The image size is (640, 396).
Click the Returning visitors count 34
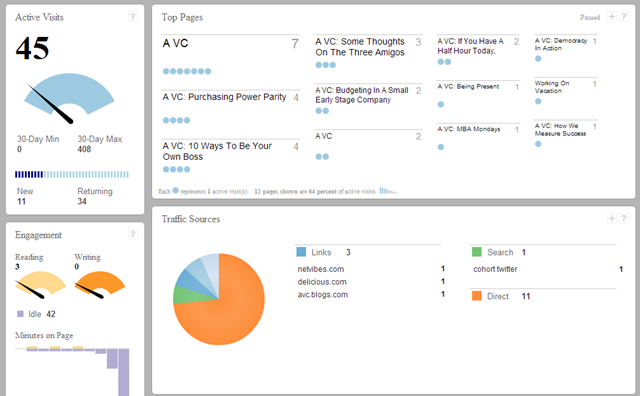pyautogui.click(x=82, y=201)
